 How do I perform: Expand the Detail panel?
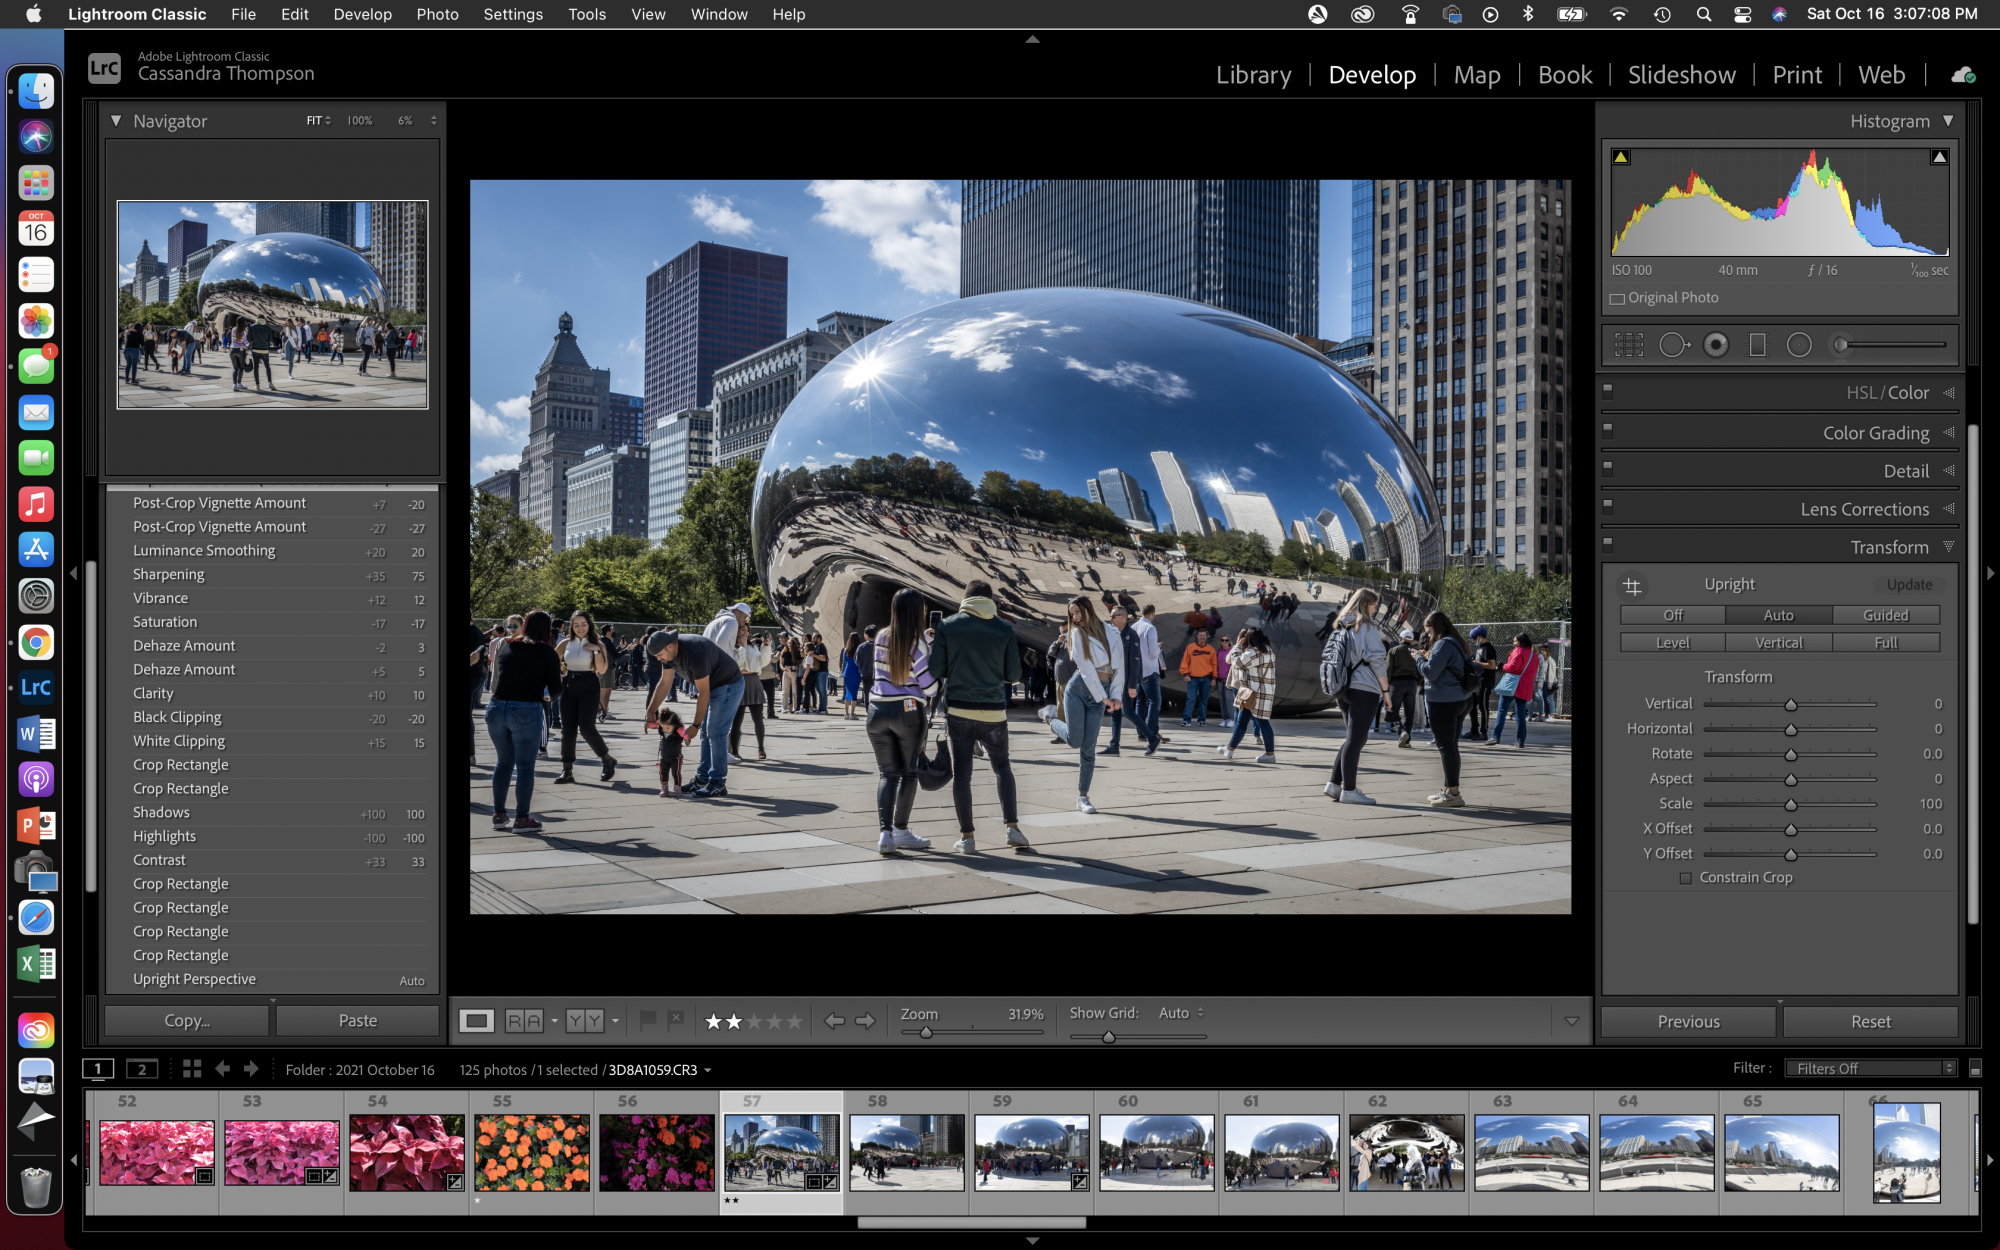[x=1949, y=471]
